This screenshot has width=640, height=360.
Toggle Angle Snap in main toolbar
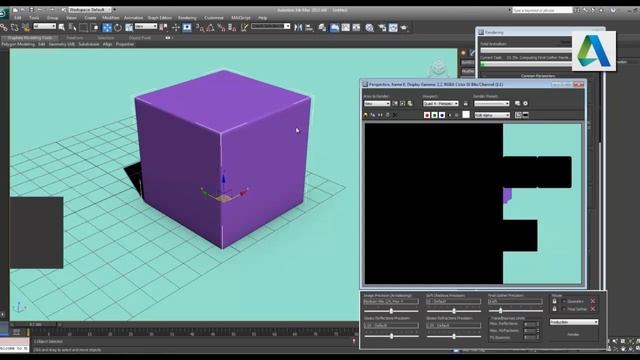[210, 27]
